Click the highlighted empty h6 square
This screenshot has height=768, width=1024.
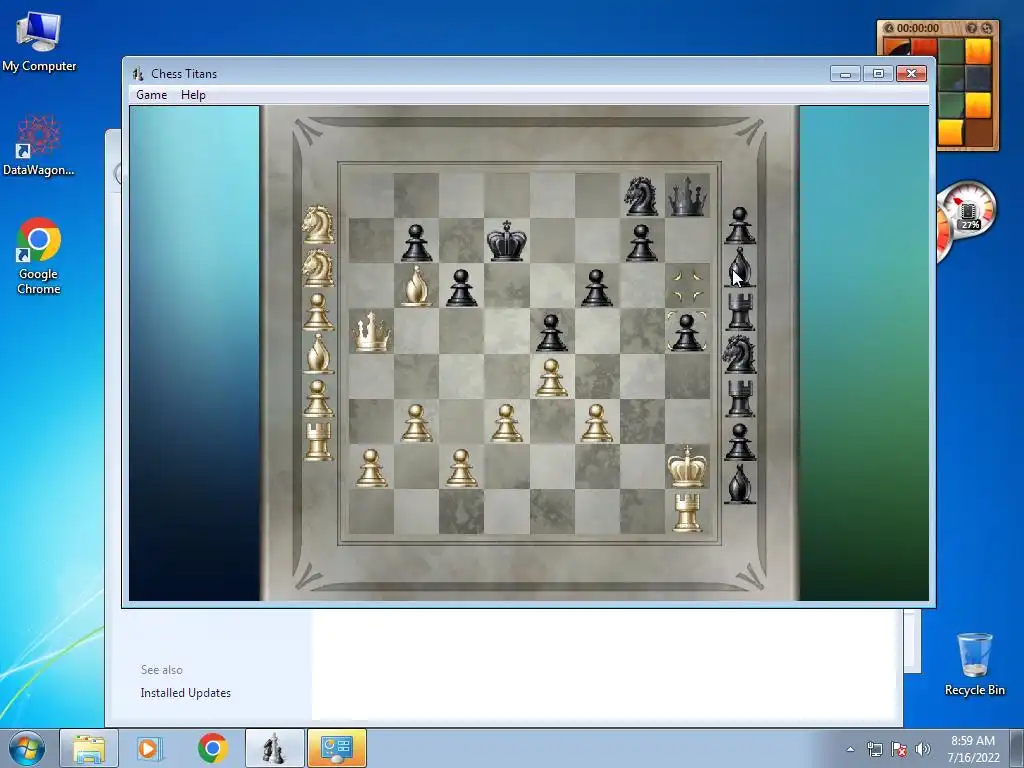(688, 286)
